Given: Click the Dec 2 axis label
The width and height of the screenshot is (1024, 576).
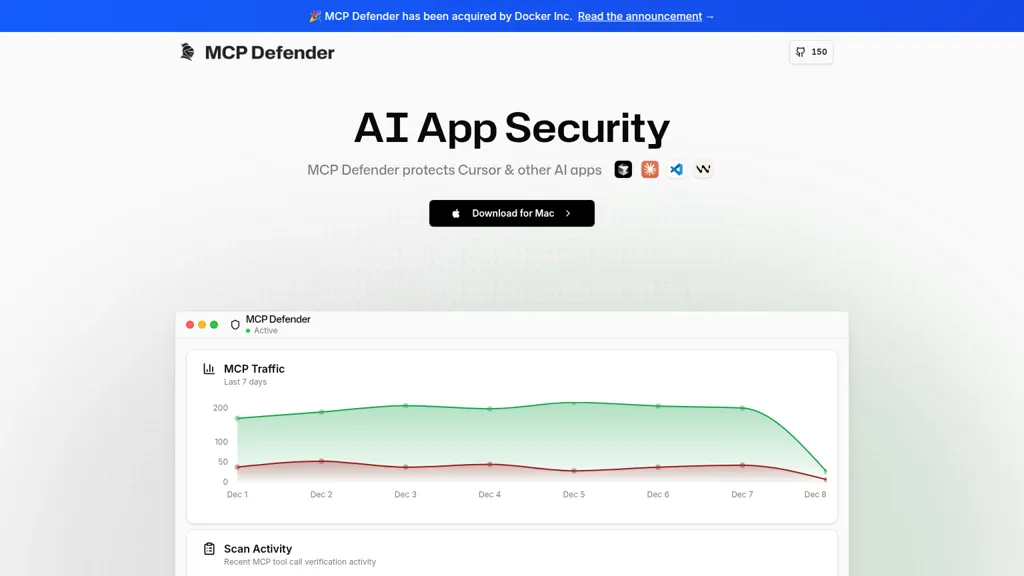Looking at the screenshot, I should (x=321, y=494).
